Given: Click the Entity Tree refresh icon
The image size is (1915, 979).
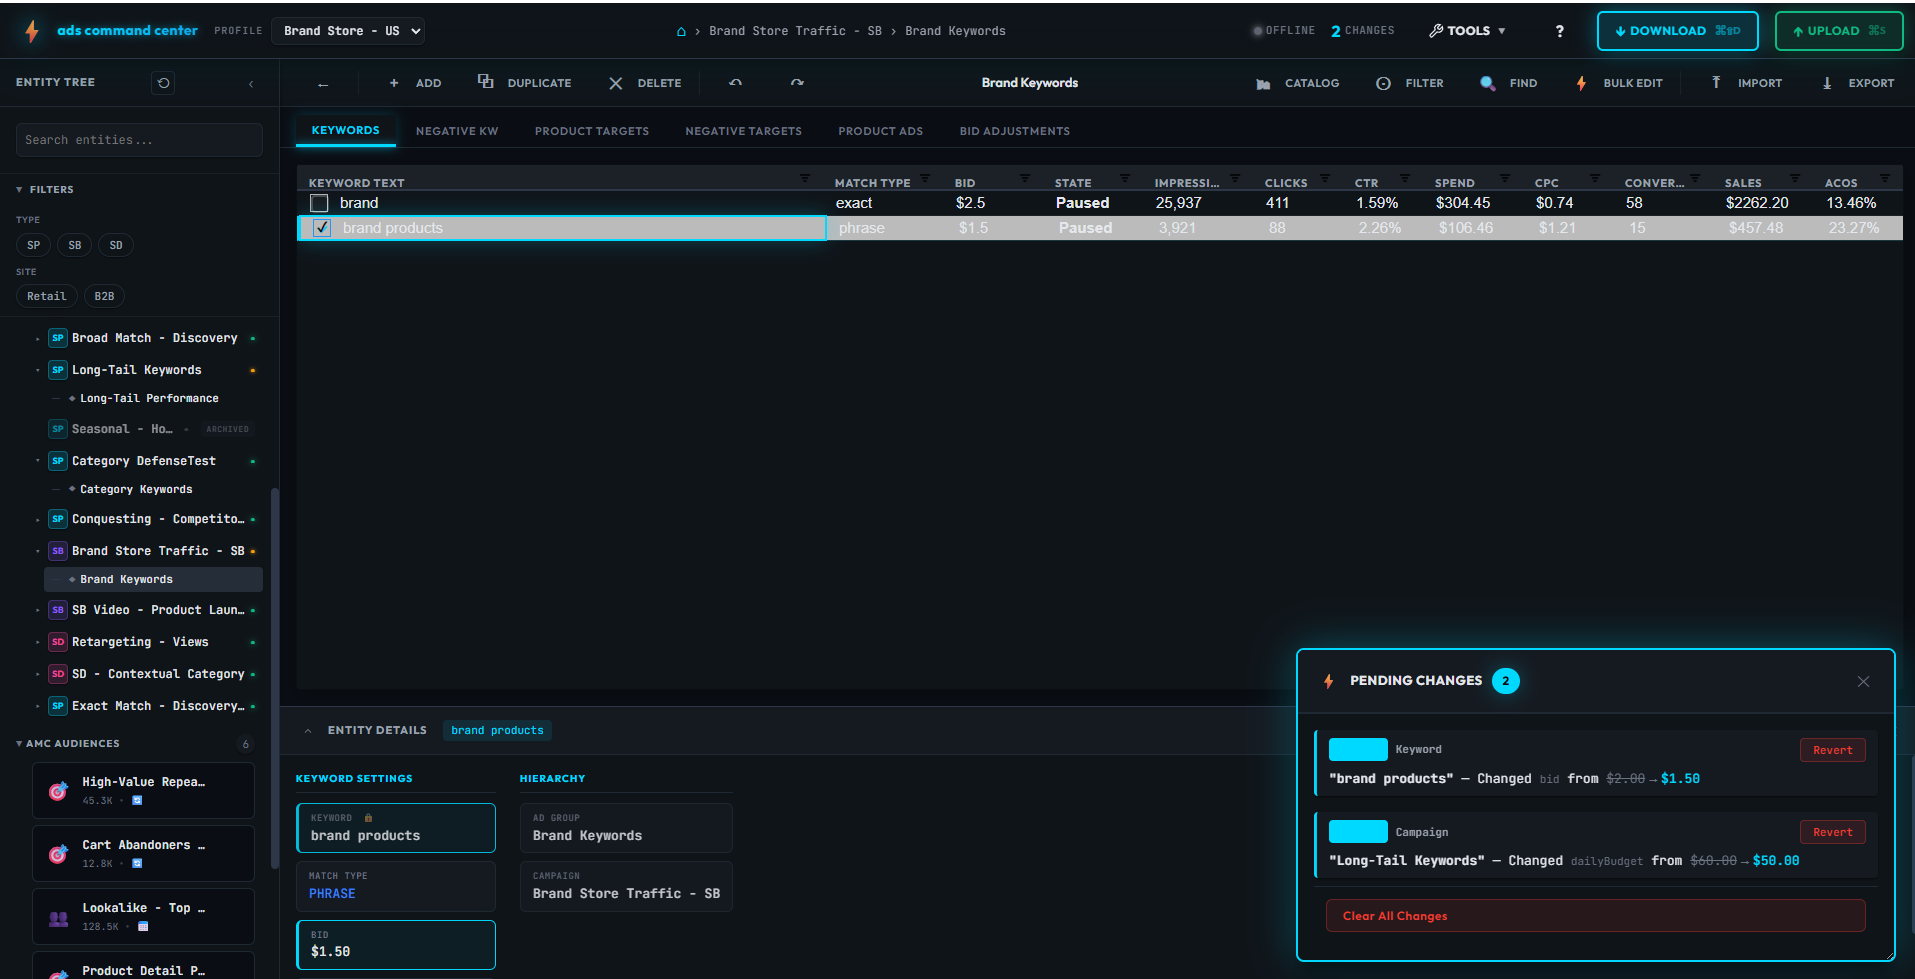Looking at the screenshot, I should [x=163, y=82].
